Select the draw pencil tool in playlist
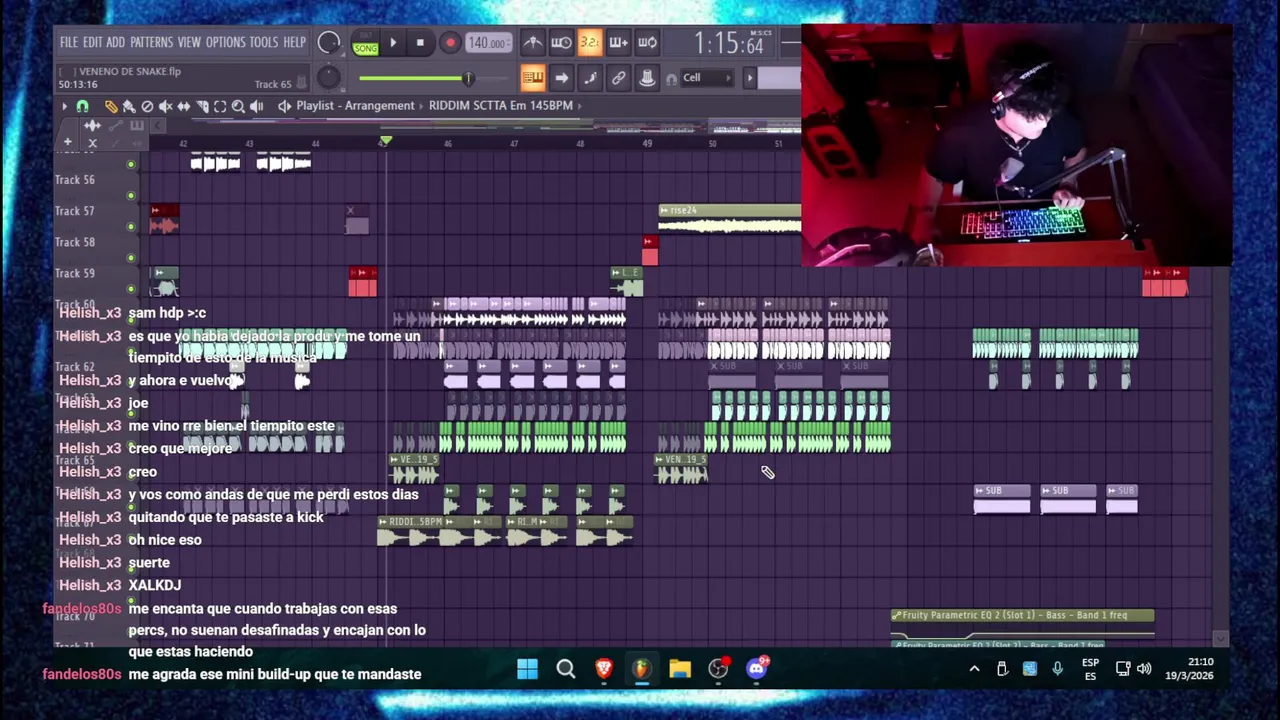1280x720 pixels. point(111,106)
